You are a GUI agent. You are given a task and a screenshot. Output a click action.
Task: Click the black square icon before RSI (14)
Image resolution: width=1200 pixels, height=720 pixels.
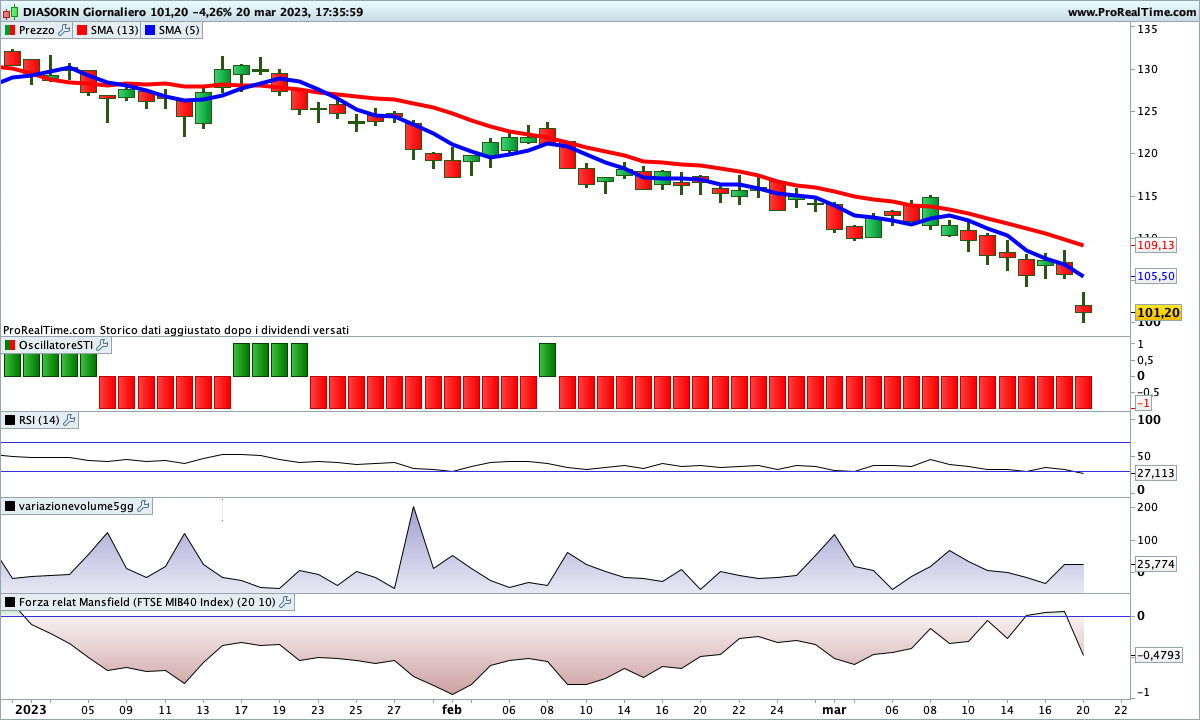pyautogui.click(x=10, y=420)
